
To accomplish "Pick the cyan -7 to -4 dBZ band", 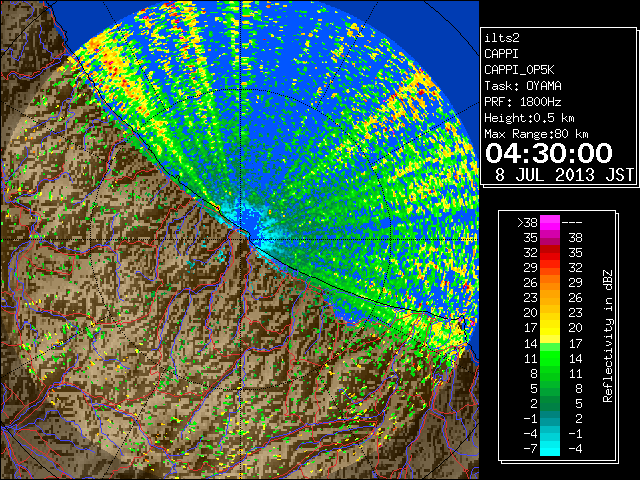I will click(549, 448).
